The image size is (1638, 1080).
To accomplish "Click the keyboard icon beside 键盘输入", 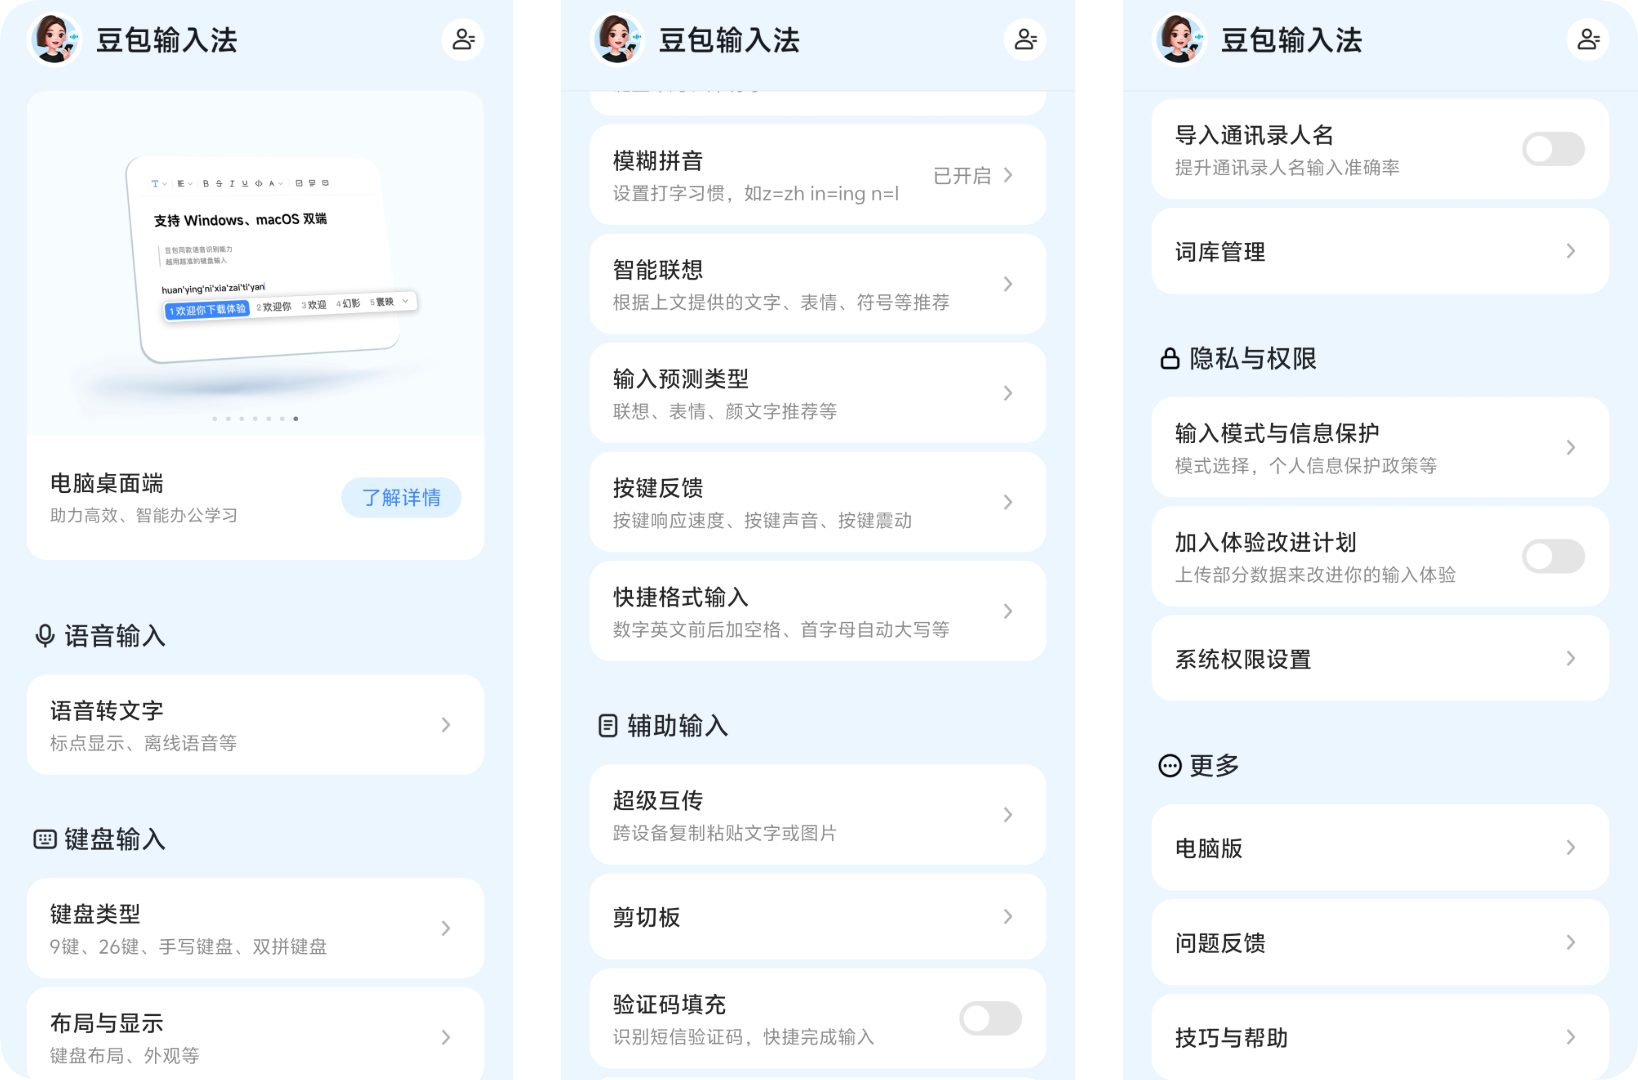I will [x=45, y=839].
